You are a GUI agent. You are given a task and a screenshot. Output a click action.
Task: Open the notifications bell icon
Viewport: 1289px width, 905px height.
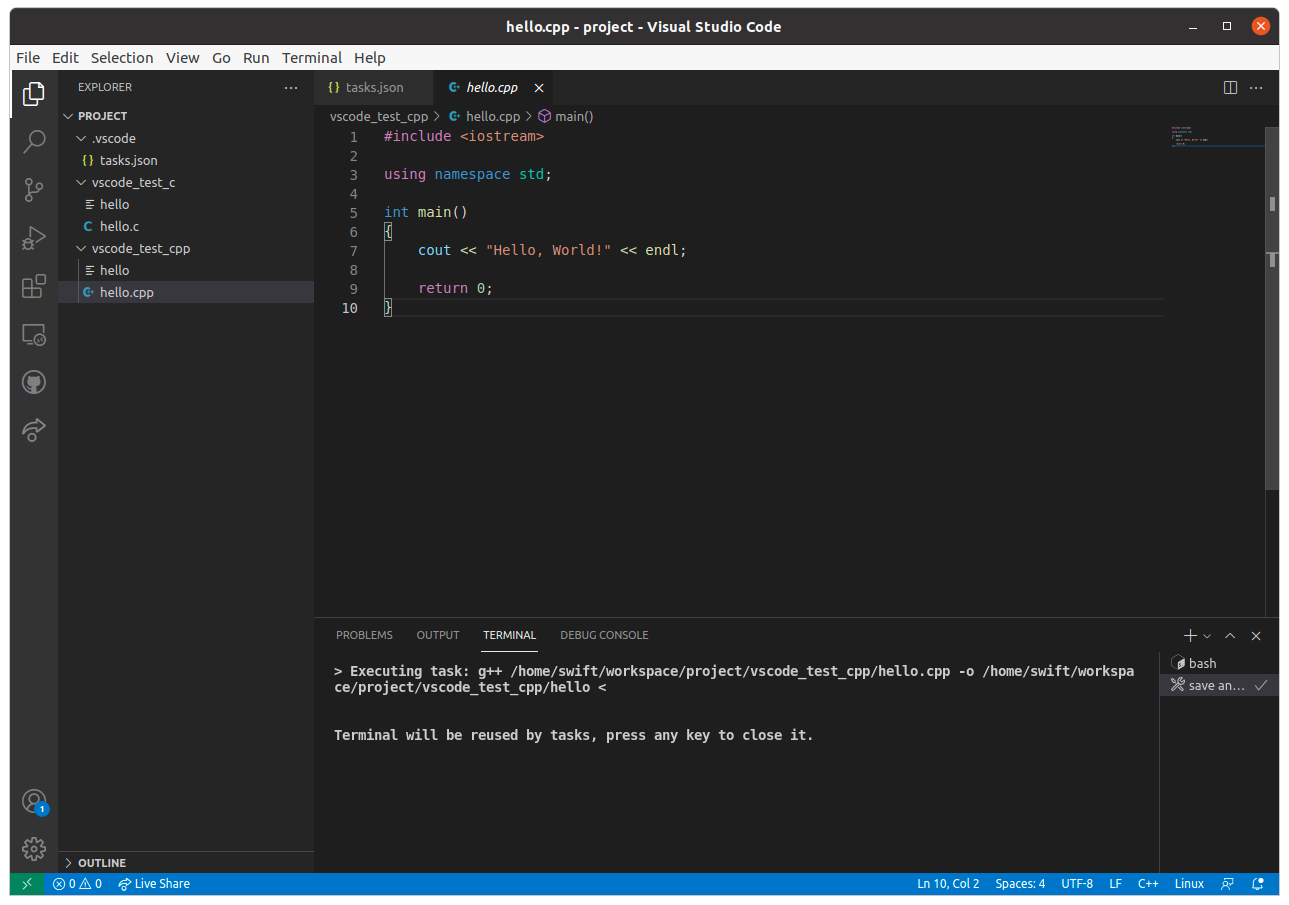[1260, 884]
